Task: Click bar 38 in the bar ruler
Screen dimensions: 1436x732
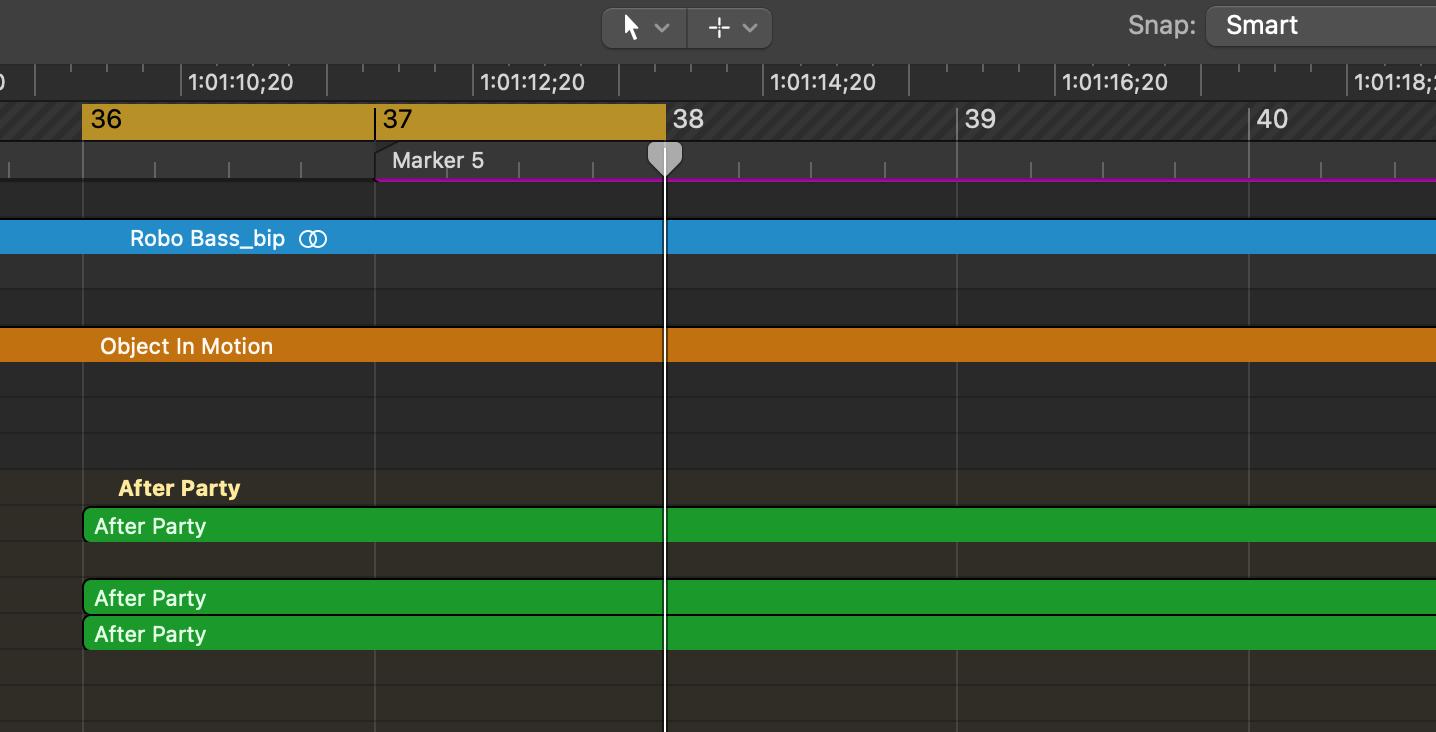Action: point(688,120)
